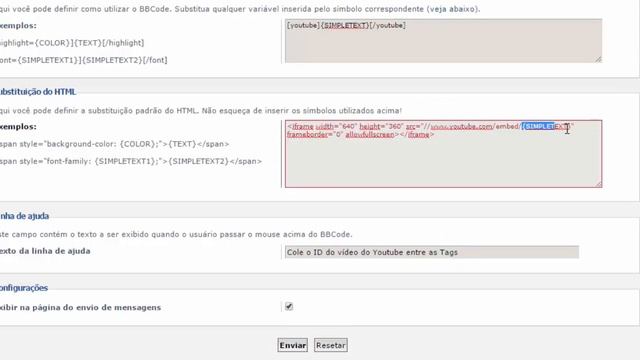
Task: Click the 'Configurações' section heading
Action: coord(24,288)
